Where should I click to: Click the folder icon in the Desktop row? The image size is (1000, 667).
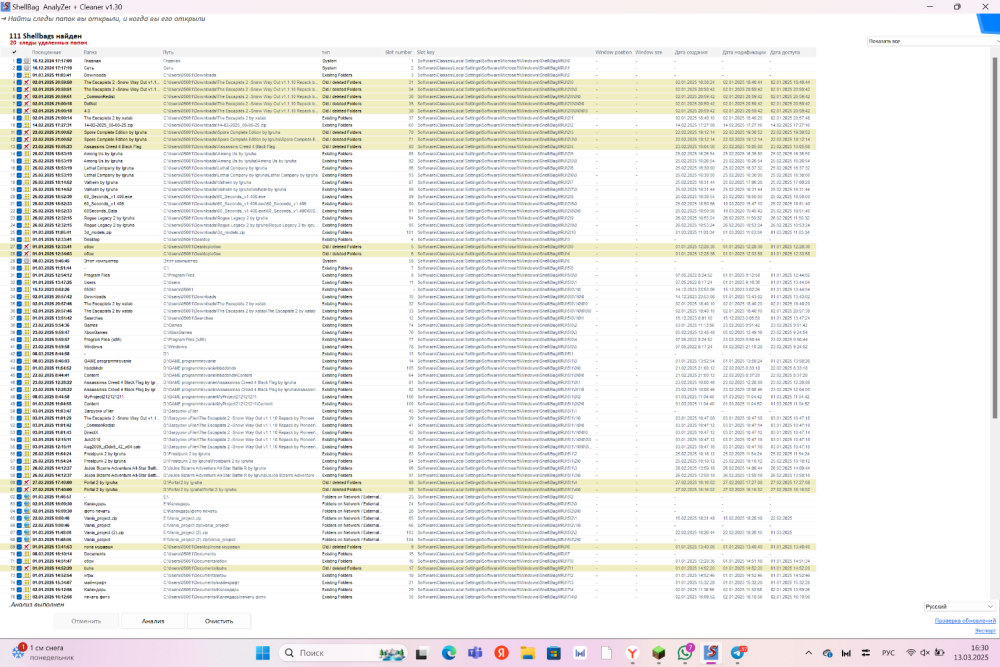click(26, 239)
